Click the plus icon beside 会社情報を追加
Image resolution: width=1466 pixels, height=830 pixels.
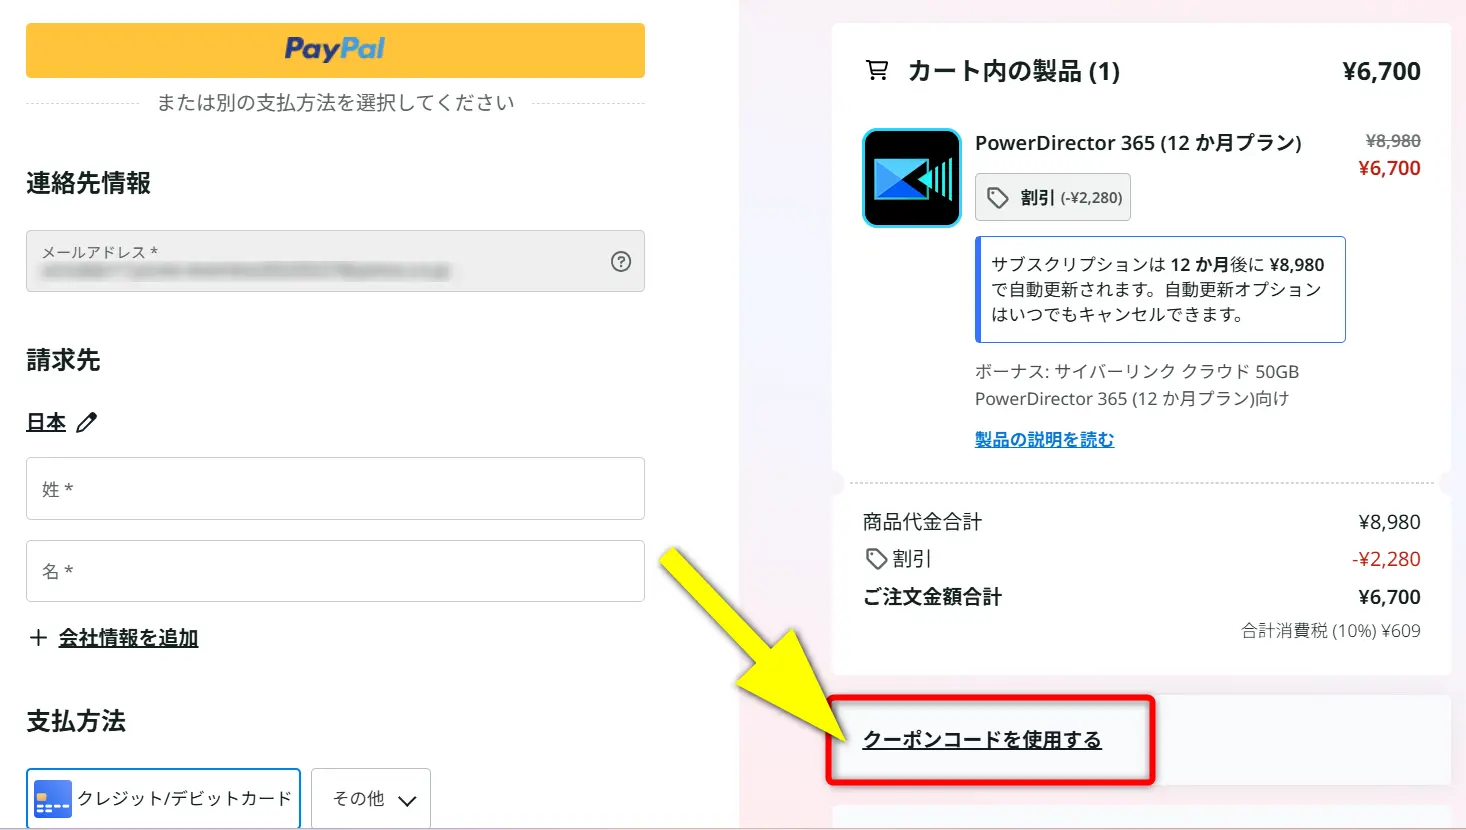point(38,637)
